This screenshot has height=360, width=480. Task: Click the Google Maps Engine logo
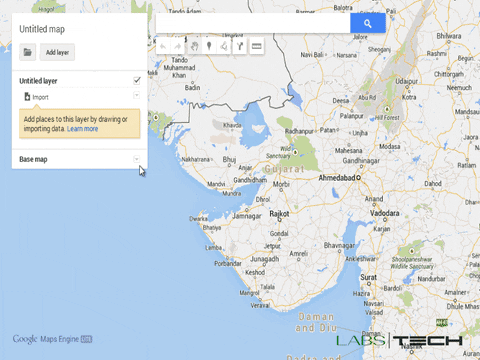[x=52, y=339]
